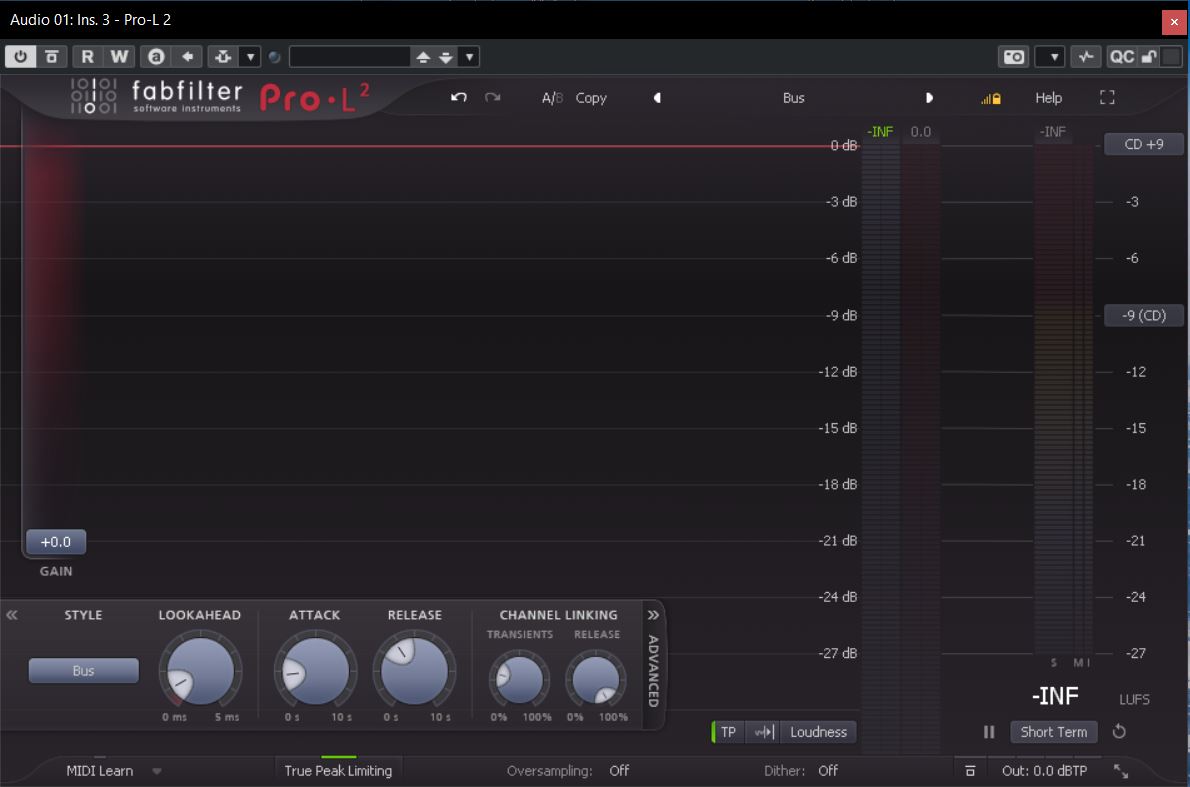Screen dimensions: 1190x787
Task: Click the Channel Linking Release knob
Action: pos(596,679)
